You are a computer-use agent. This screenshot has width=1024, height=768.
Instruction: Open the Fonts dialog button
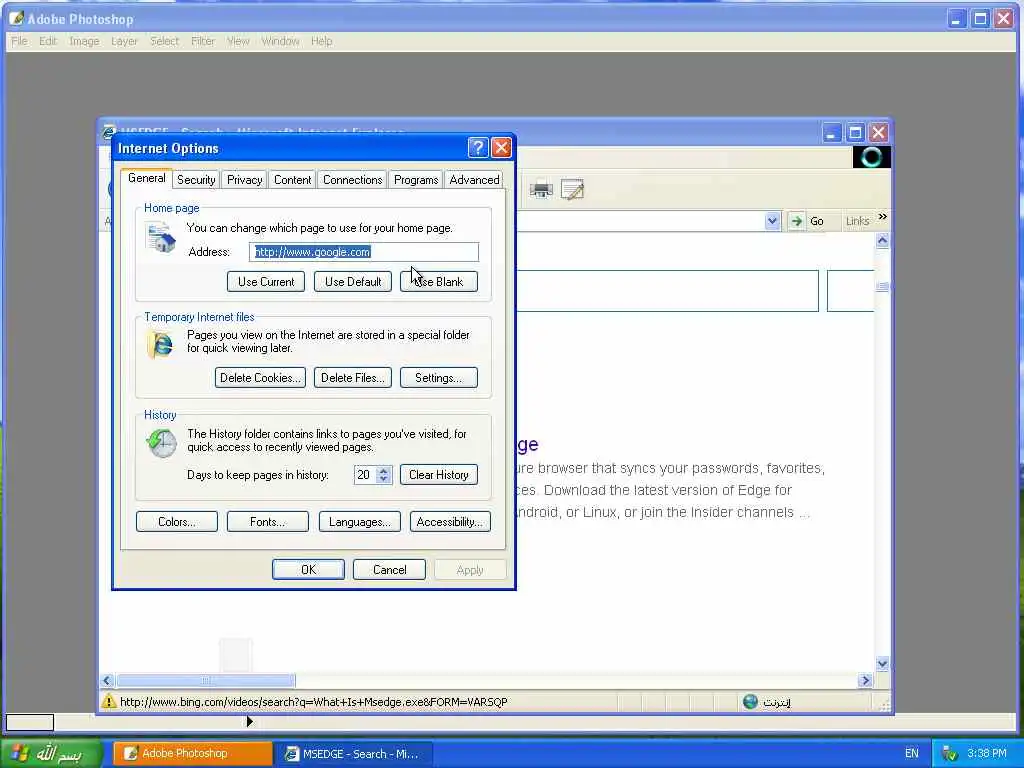click(x=268, y=522)
